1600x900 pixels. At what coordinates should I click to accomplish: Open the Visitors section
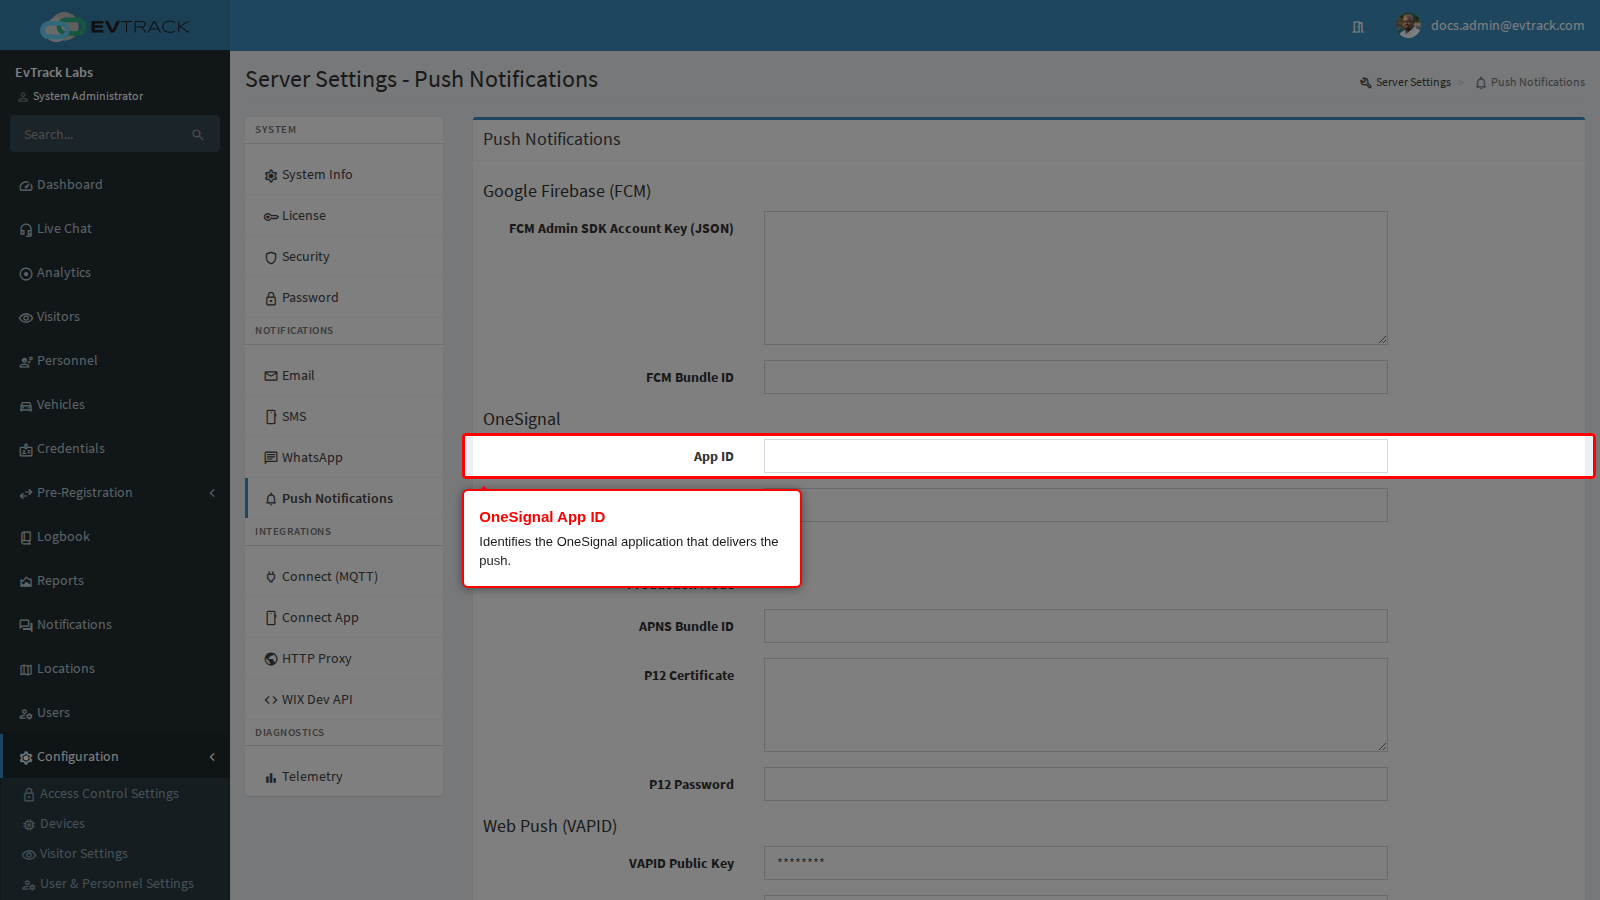click(115, 317)
